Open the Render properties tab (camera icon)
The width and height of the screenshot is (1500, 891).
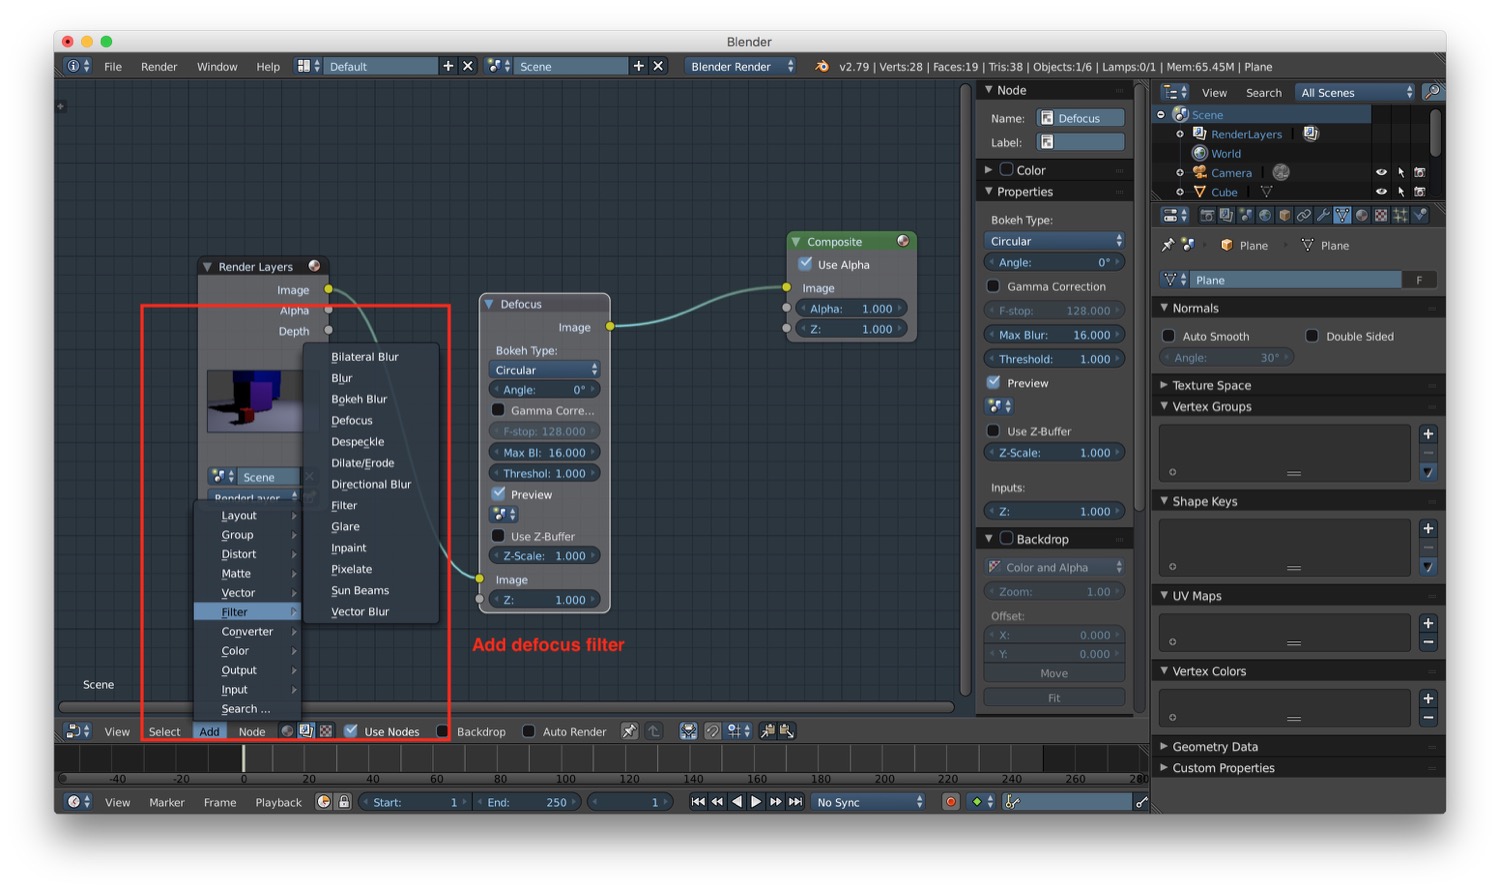(1208, 215)
